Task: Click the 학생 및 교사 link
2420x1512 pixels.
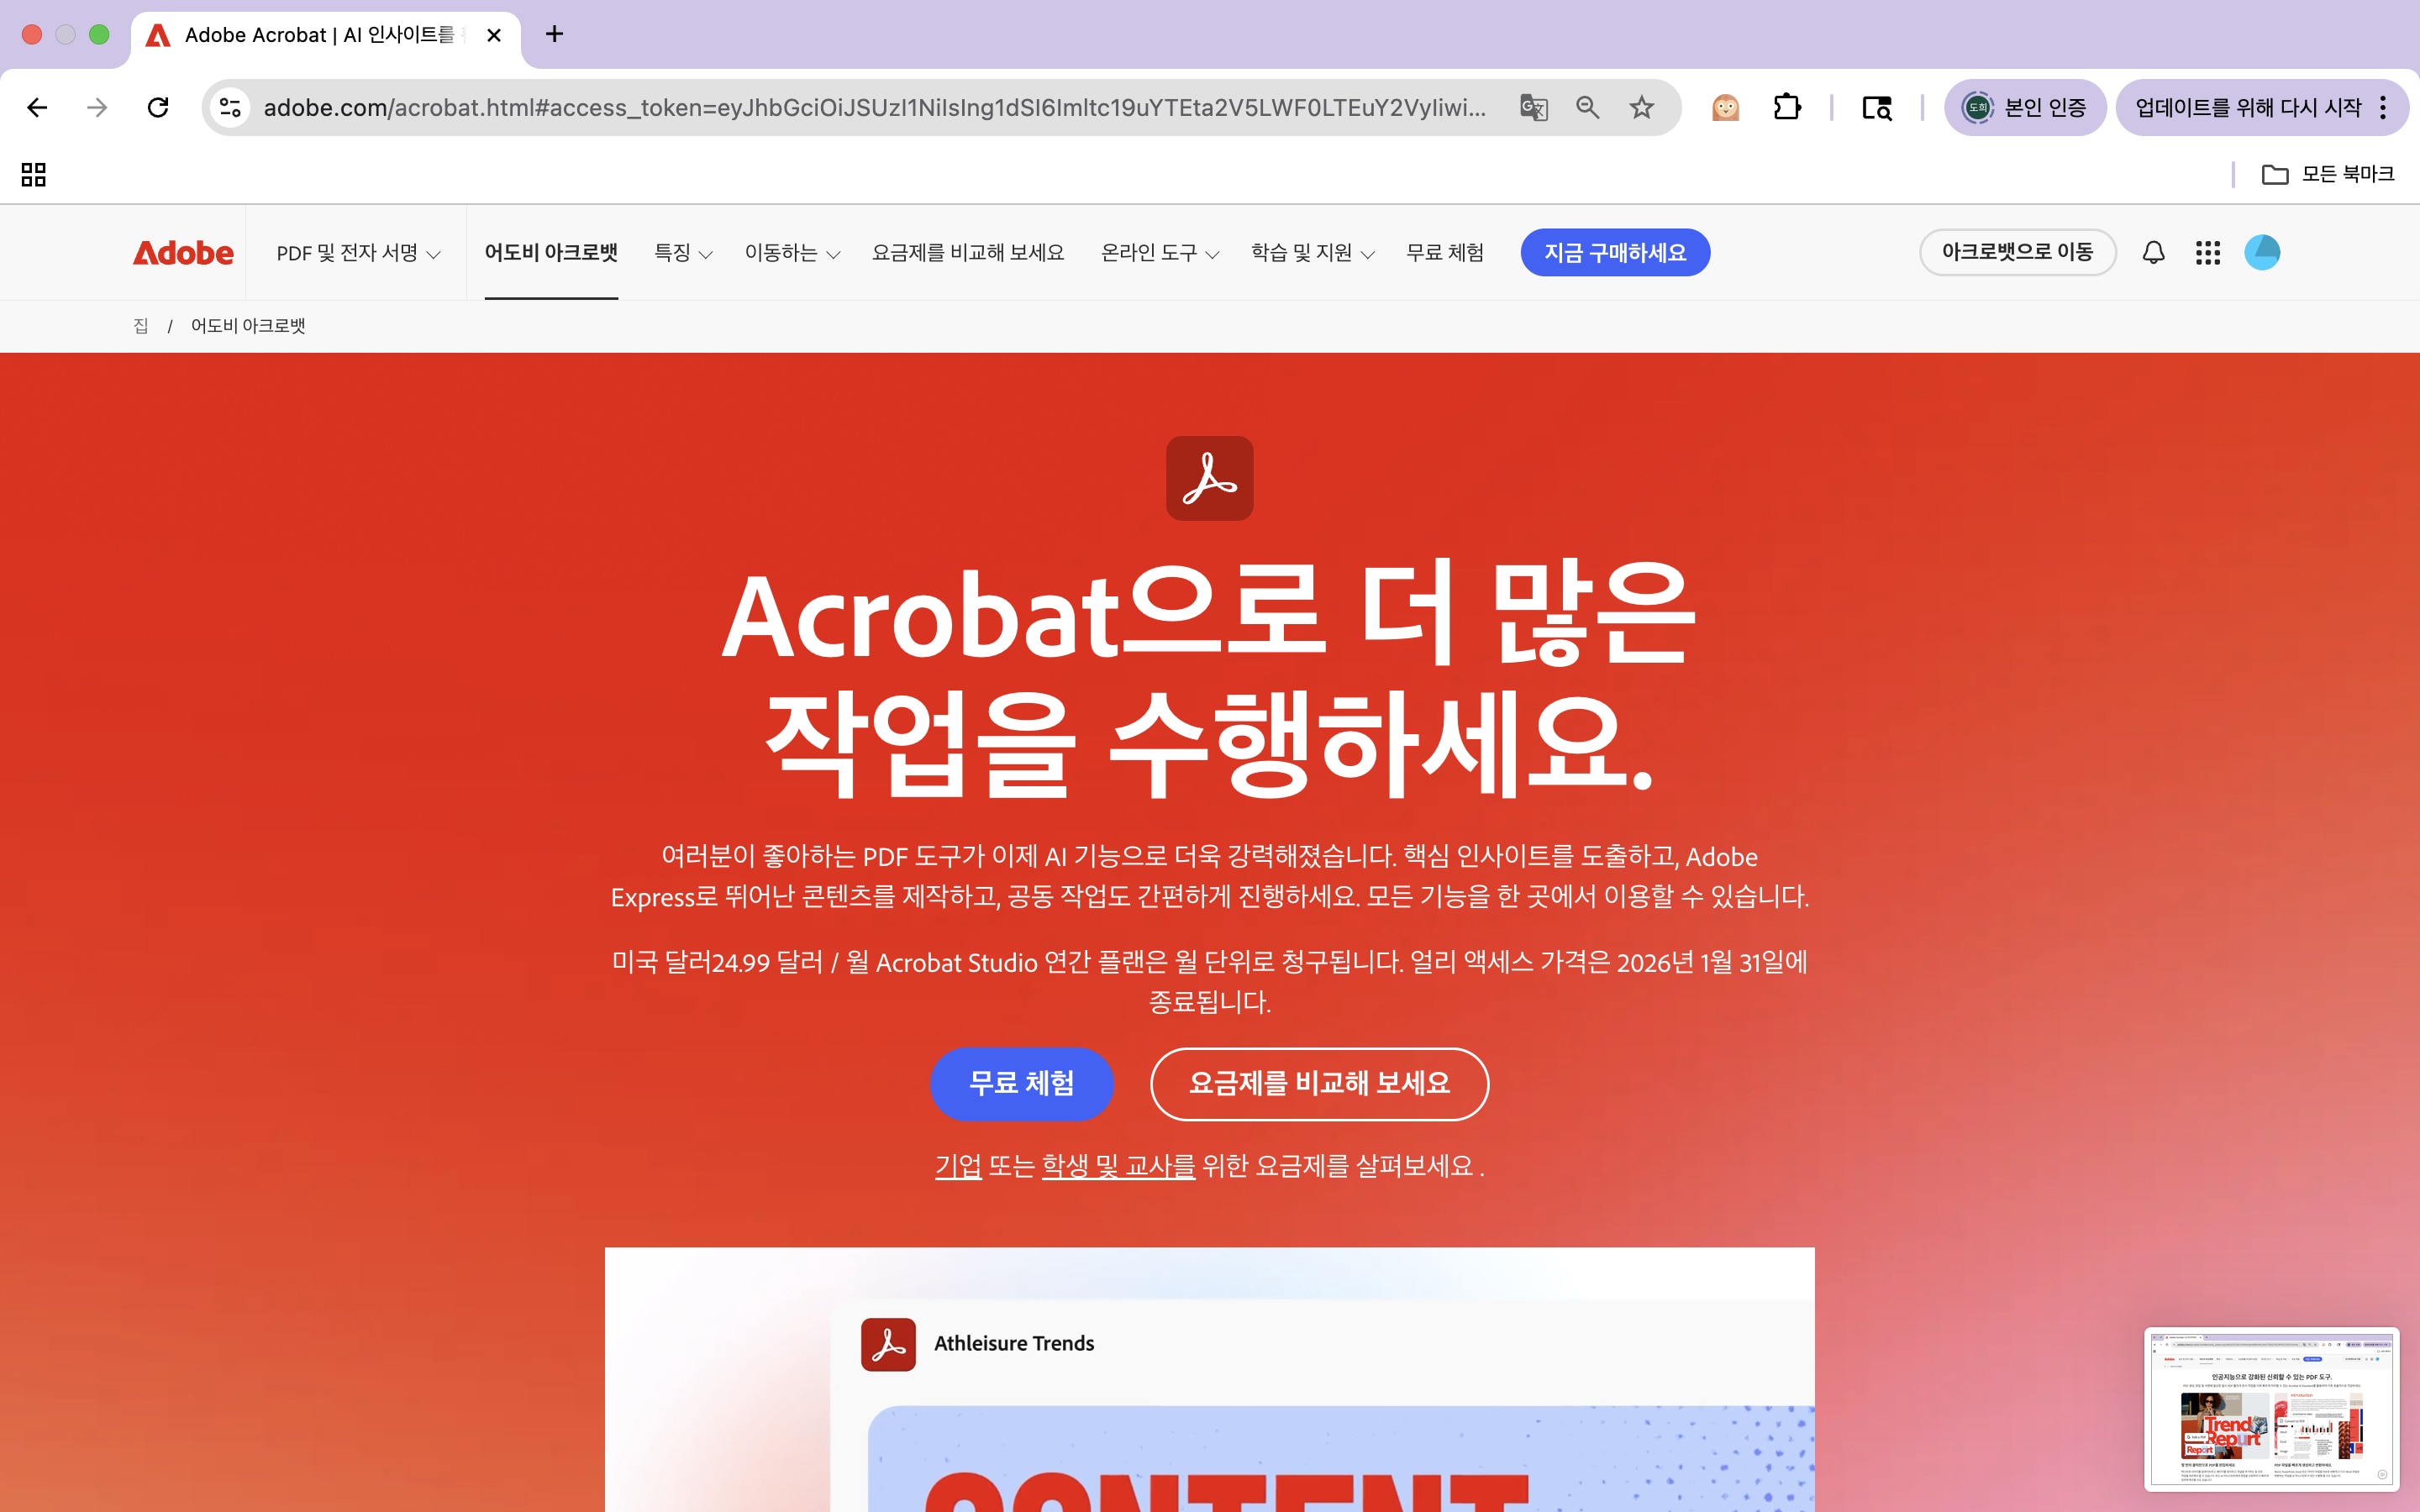Action: click(x=1118, y=1165)
